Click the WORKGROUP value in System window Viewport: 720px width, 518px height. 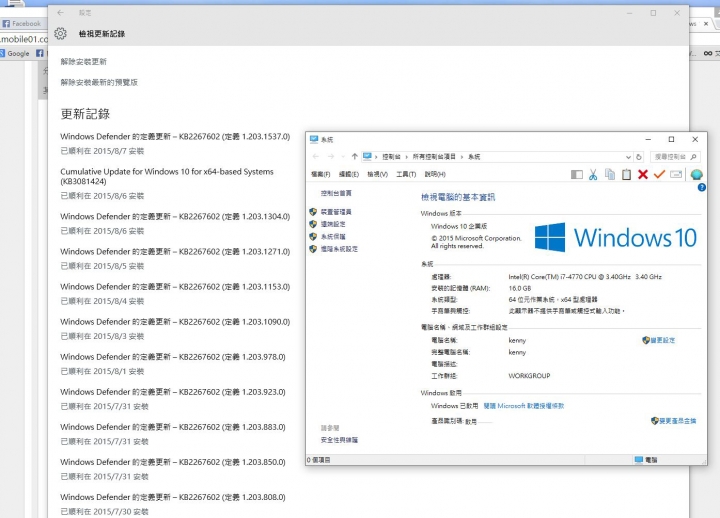pyautogui.click(x=529, y=376)
